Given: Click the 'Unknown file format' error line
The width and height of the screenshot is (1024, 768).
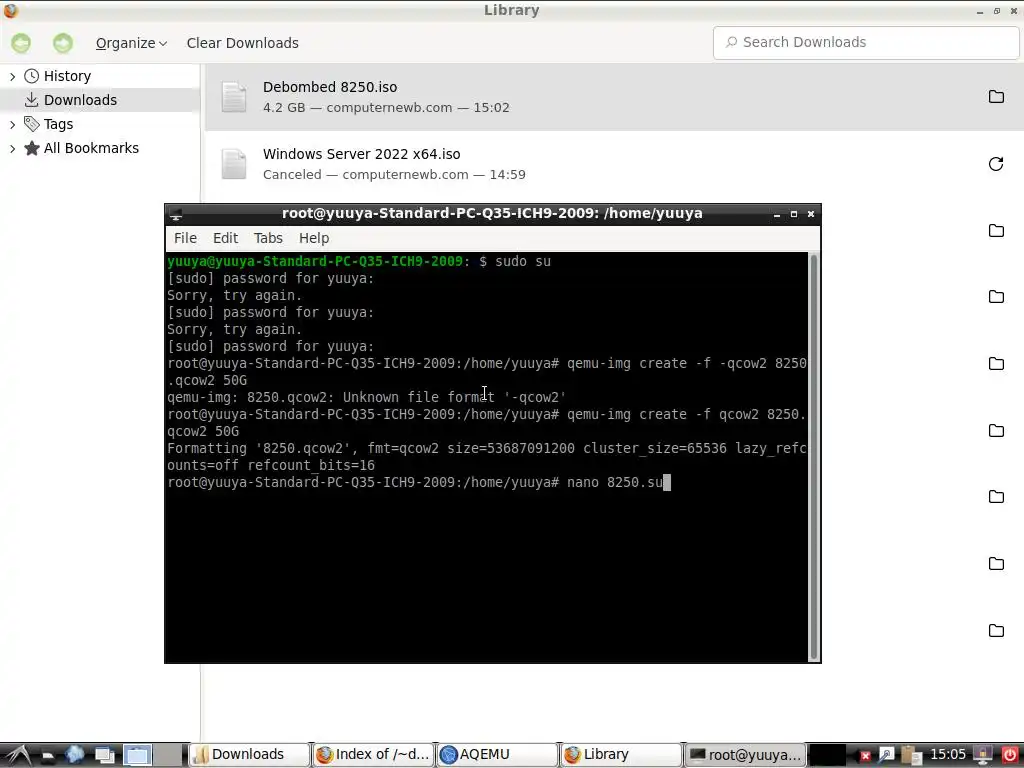Looking at the screenshot, I should pyautogui.click(x=366, y=398).
